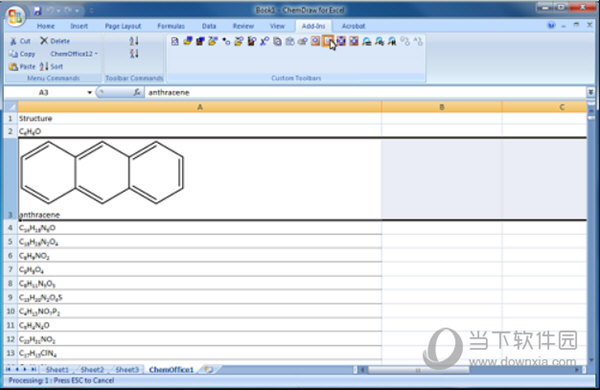Click the first blue-dome search toolbar icon

367,41
